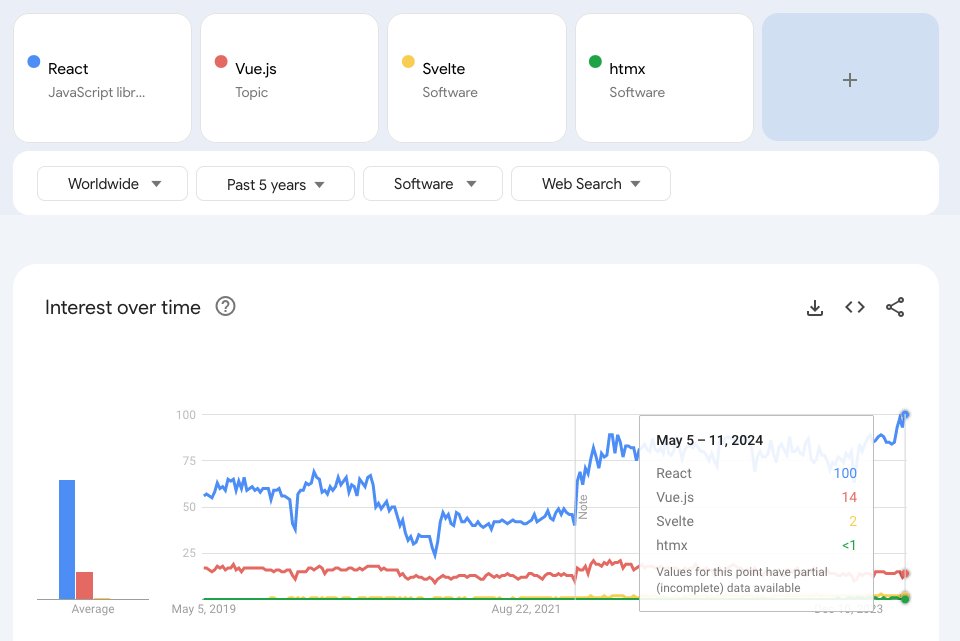Viewport: 960px width, 641px height.
Task: Open the embed code icon
Action: [855, 307]
